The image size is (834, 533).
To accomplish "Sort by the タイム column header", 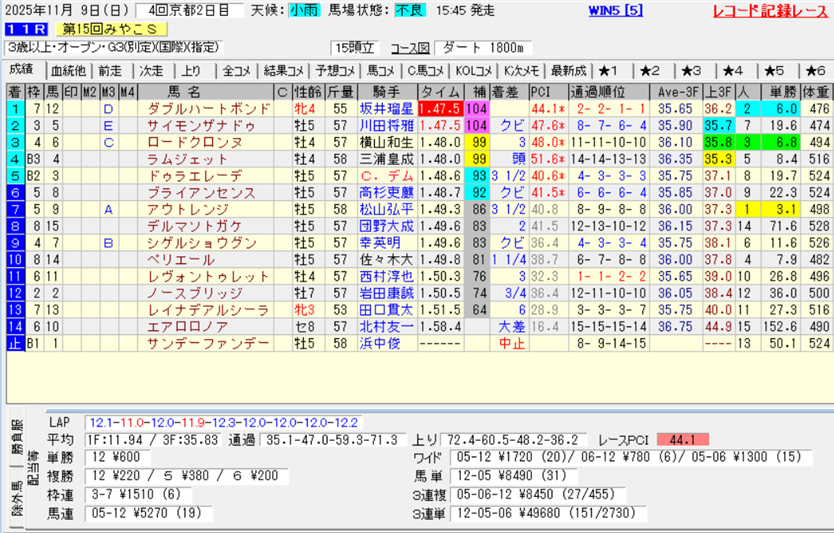I will pos(438,91).
